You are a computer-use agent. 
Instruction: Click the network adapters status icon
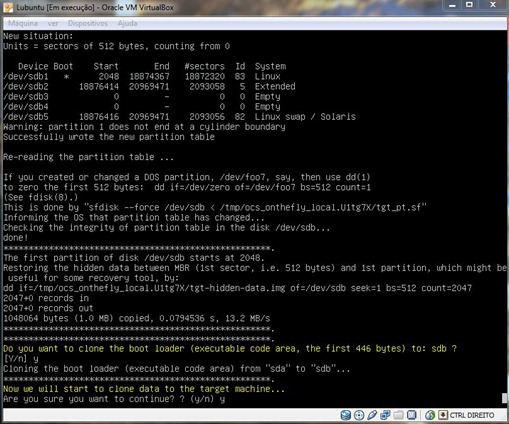pyautogui.click(x=385, y=415)
